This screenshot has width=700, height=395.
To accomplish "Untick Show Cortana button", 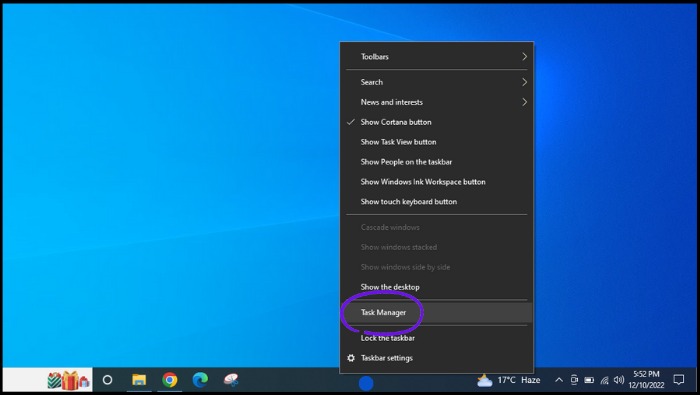I will pos(437,122).
